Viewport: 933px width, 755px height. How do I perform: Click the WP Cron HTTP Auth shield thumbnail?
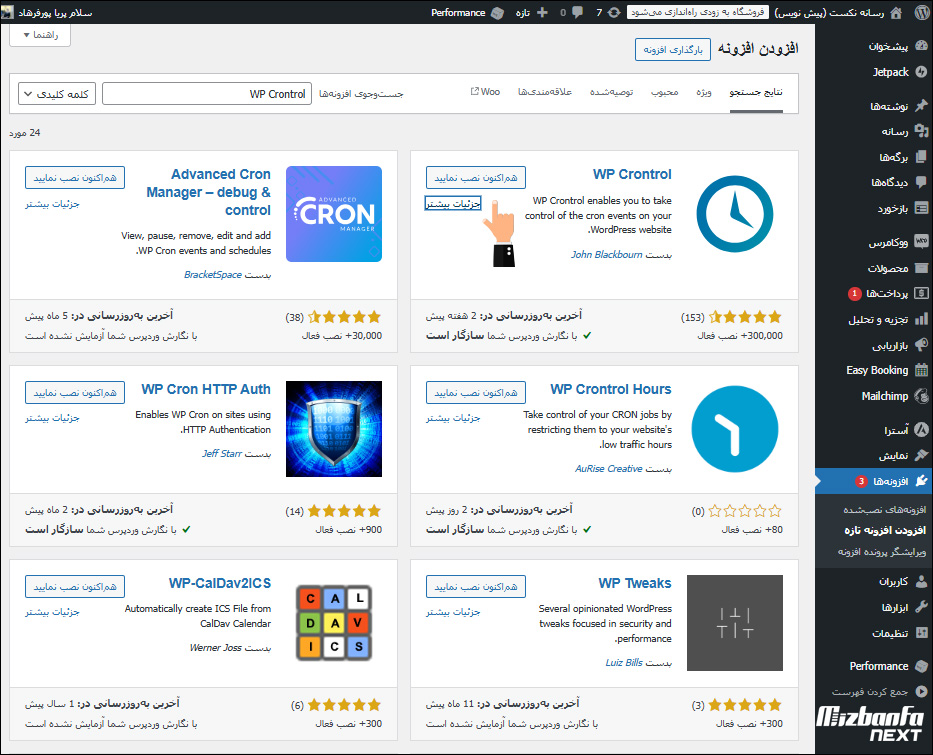tap(334, 429)
